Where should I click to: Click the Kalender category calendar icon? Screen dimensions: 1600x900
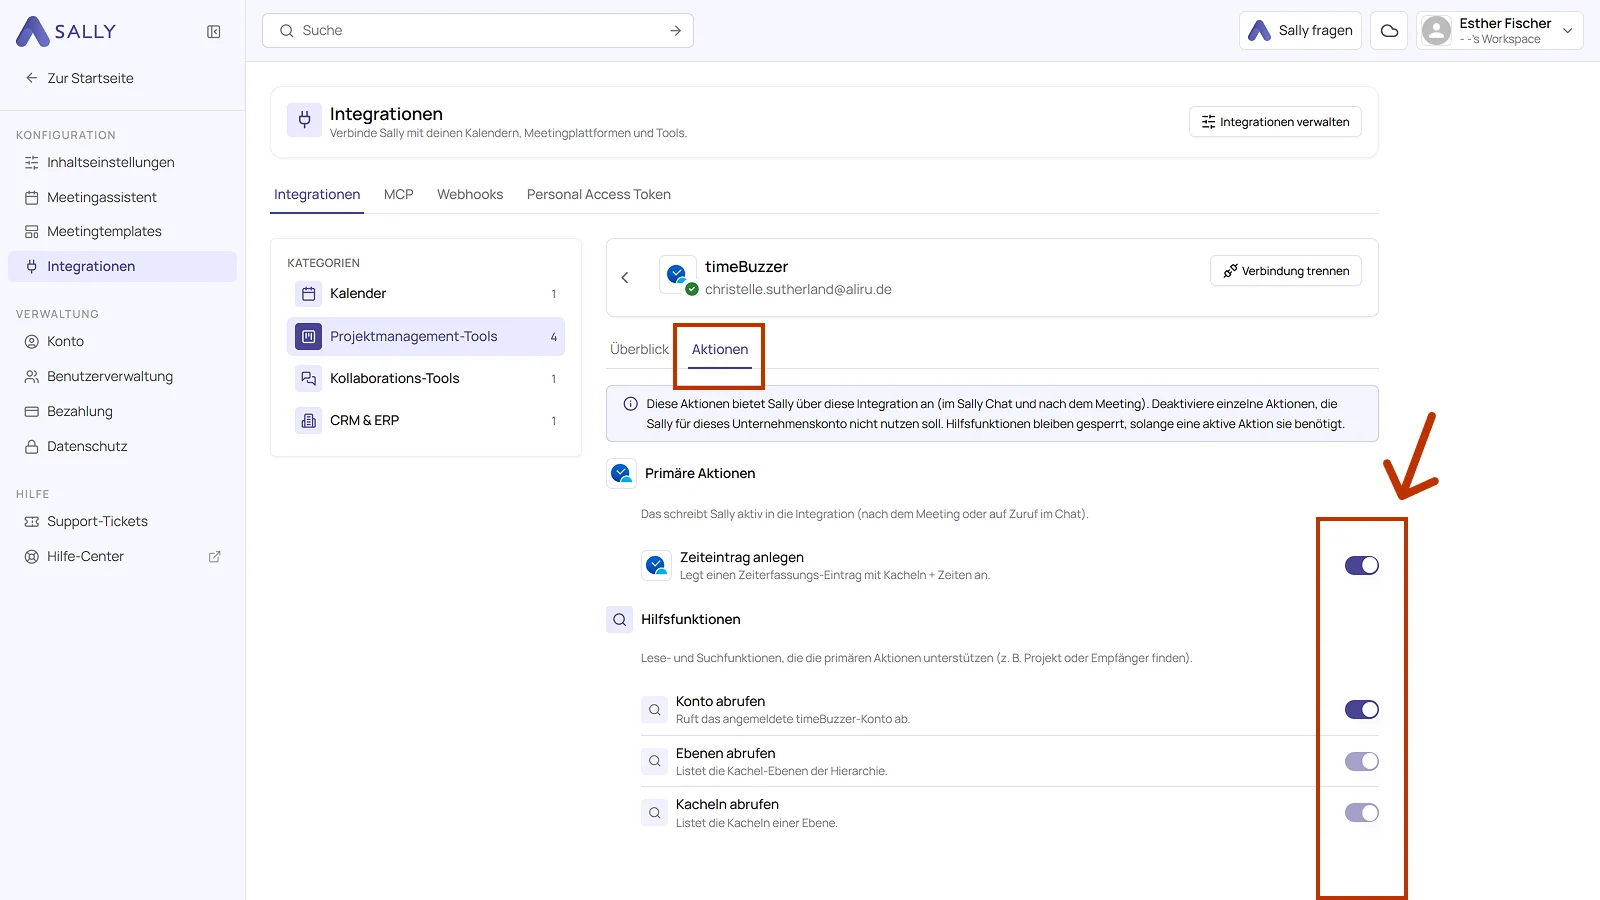coord(308,294)
